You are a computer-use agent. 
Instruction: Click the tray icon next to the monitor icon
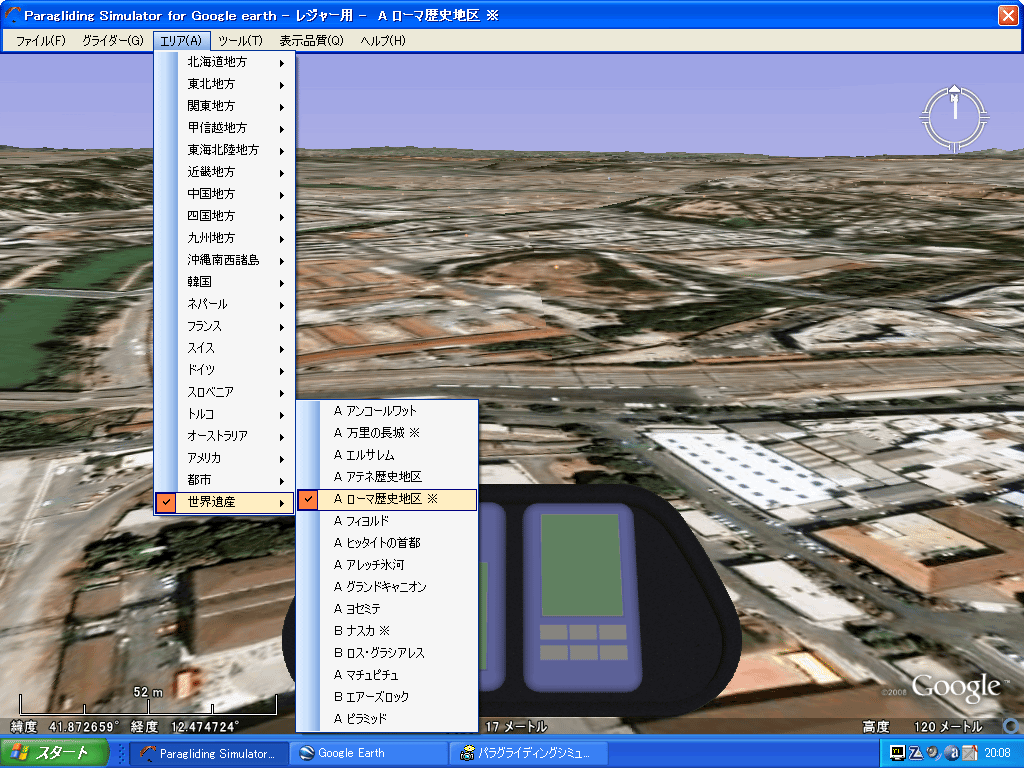(916, 754)
